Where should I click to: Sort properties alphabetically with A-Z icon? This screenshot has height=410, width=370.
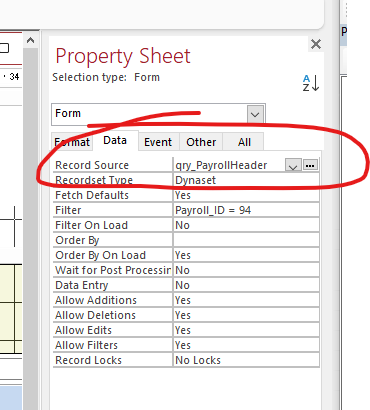coord(311,83)
